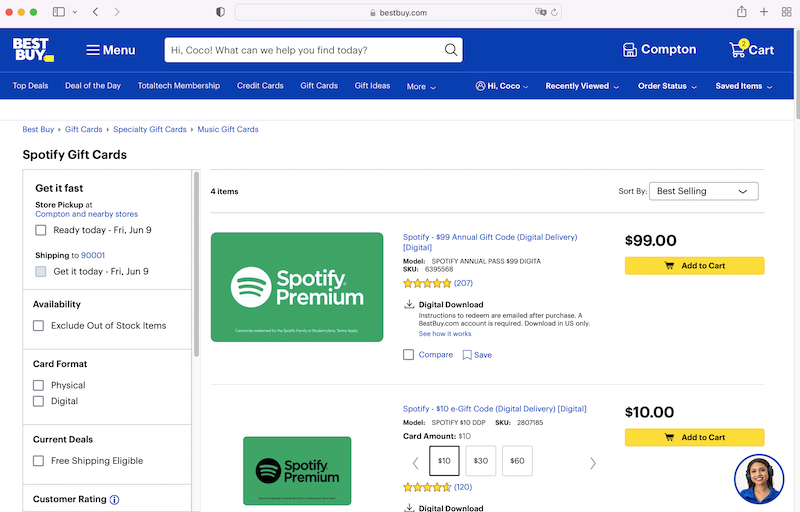Click the large Spotify Premium card image
The image size is (800, 512).
click(297, 287)
